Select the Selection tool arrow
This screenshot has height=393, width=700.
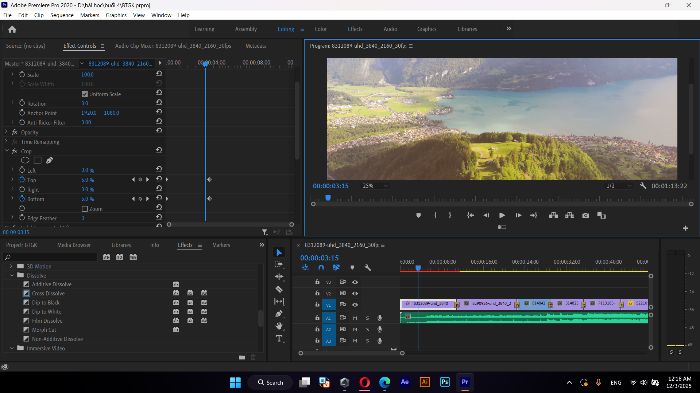pyautogui.click(x=279, y=252)
